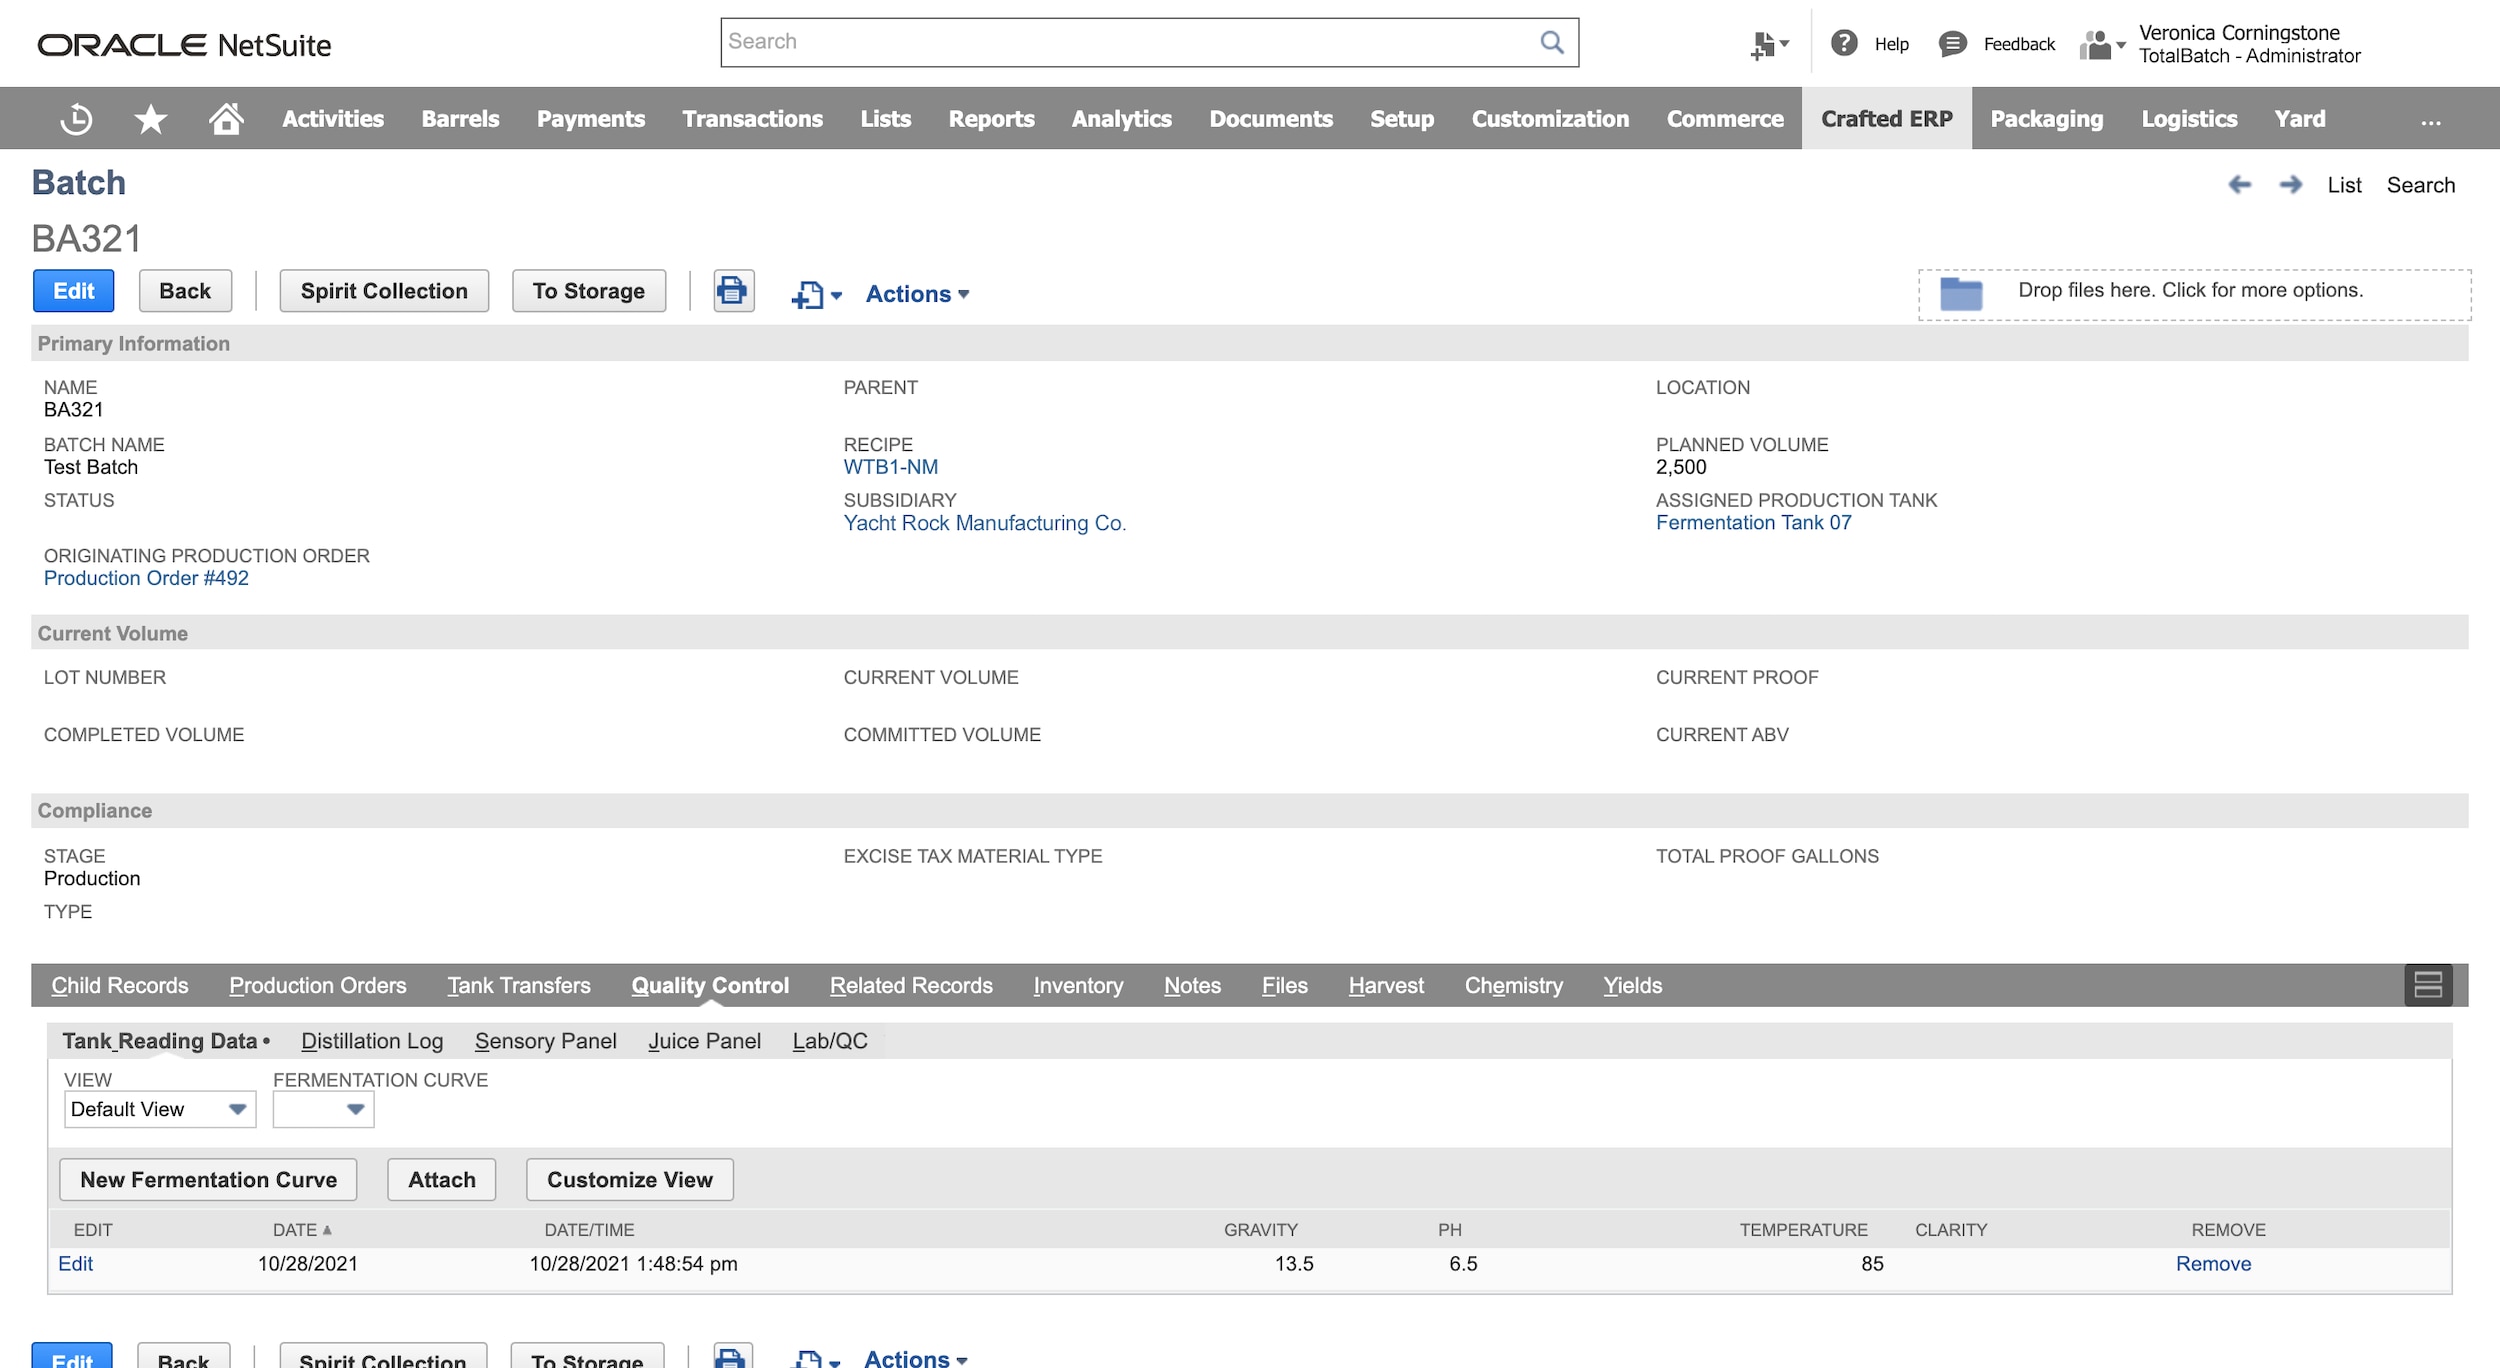Viewport: 2500px width, 1368px height.
Task: Click the Spirit Collection button
Action: pyautogui.click(x=384, y=291)
